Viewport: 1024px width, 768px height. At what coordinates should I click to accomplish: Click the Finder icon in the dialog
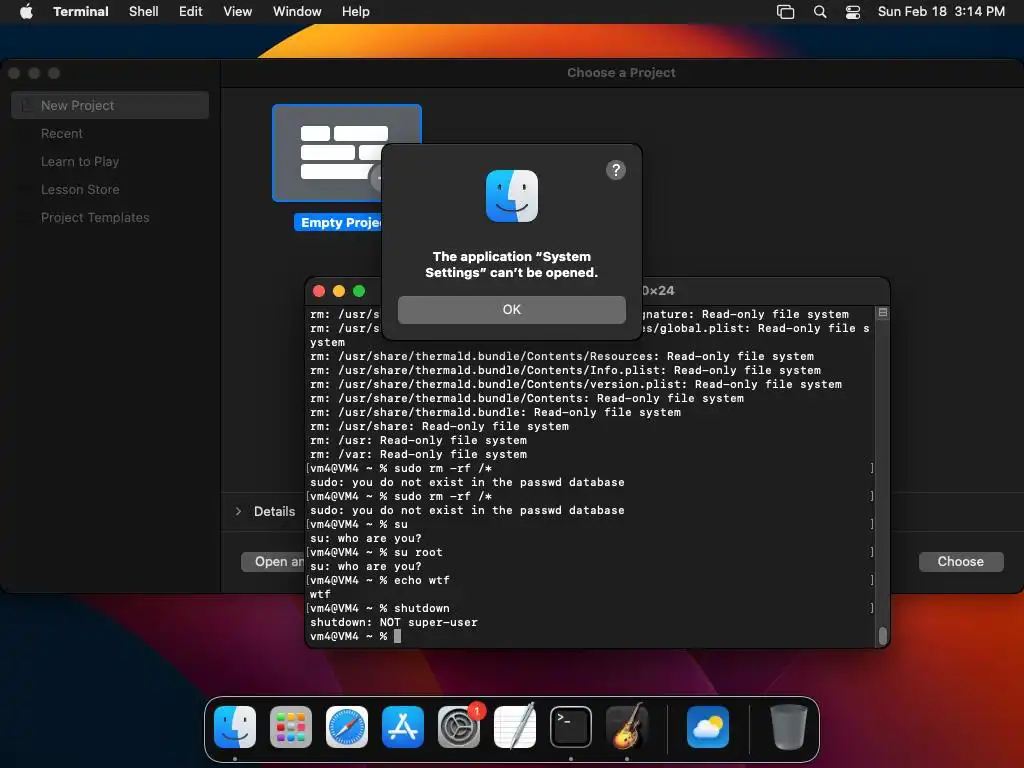pyautogui.click(x=511, y=196)
